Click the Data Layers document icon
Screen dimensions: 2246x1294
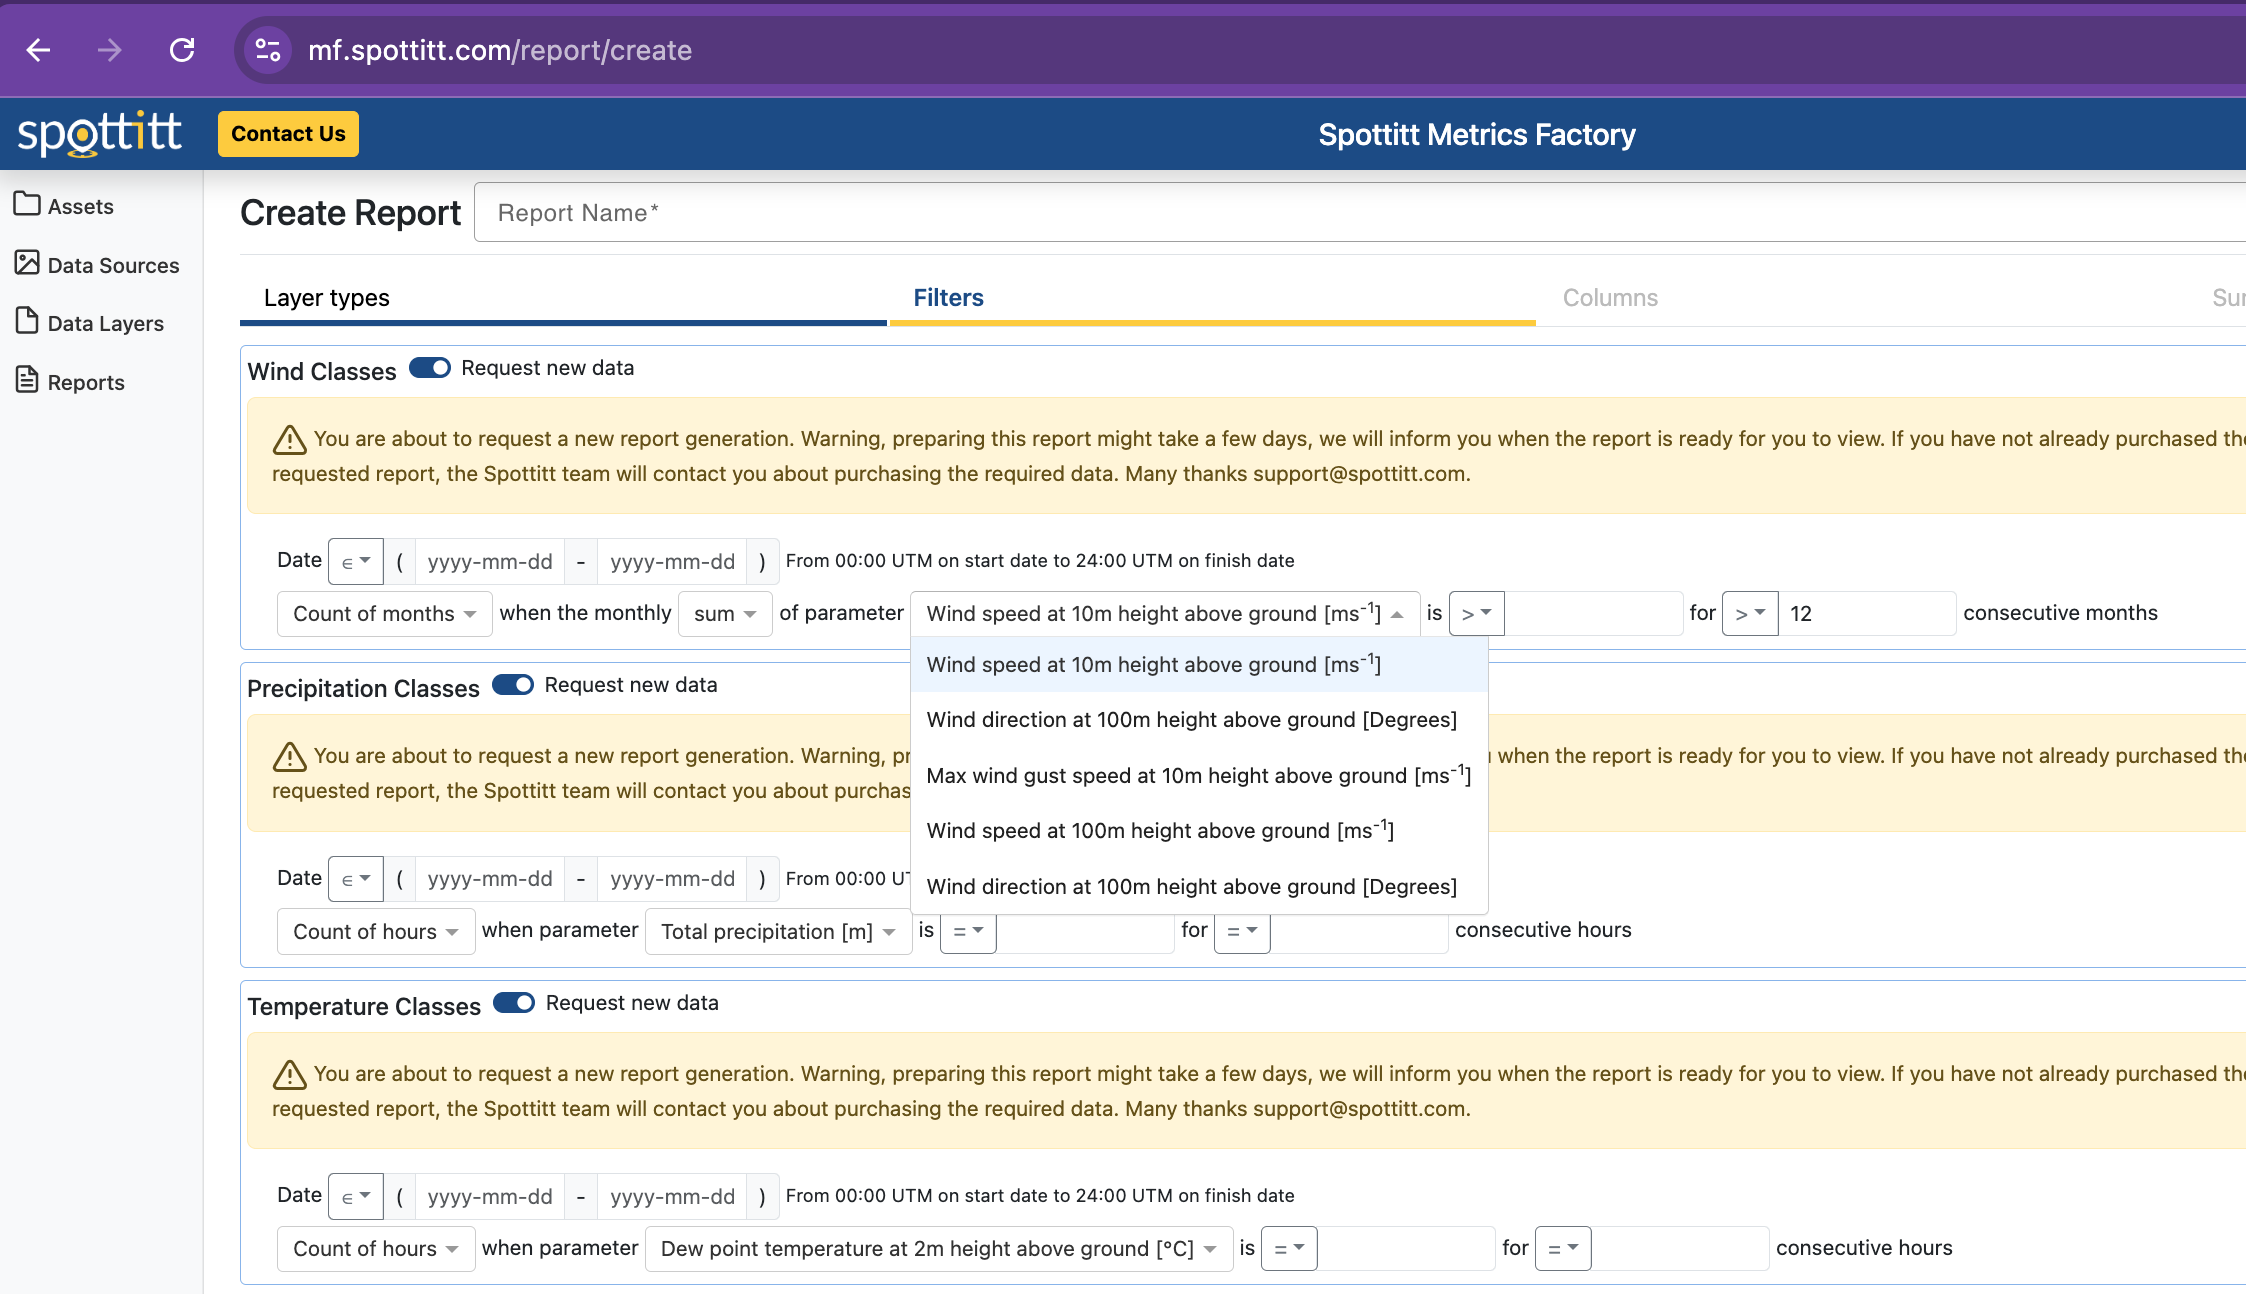click(27, 321)
